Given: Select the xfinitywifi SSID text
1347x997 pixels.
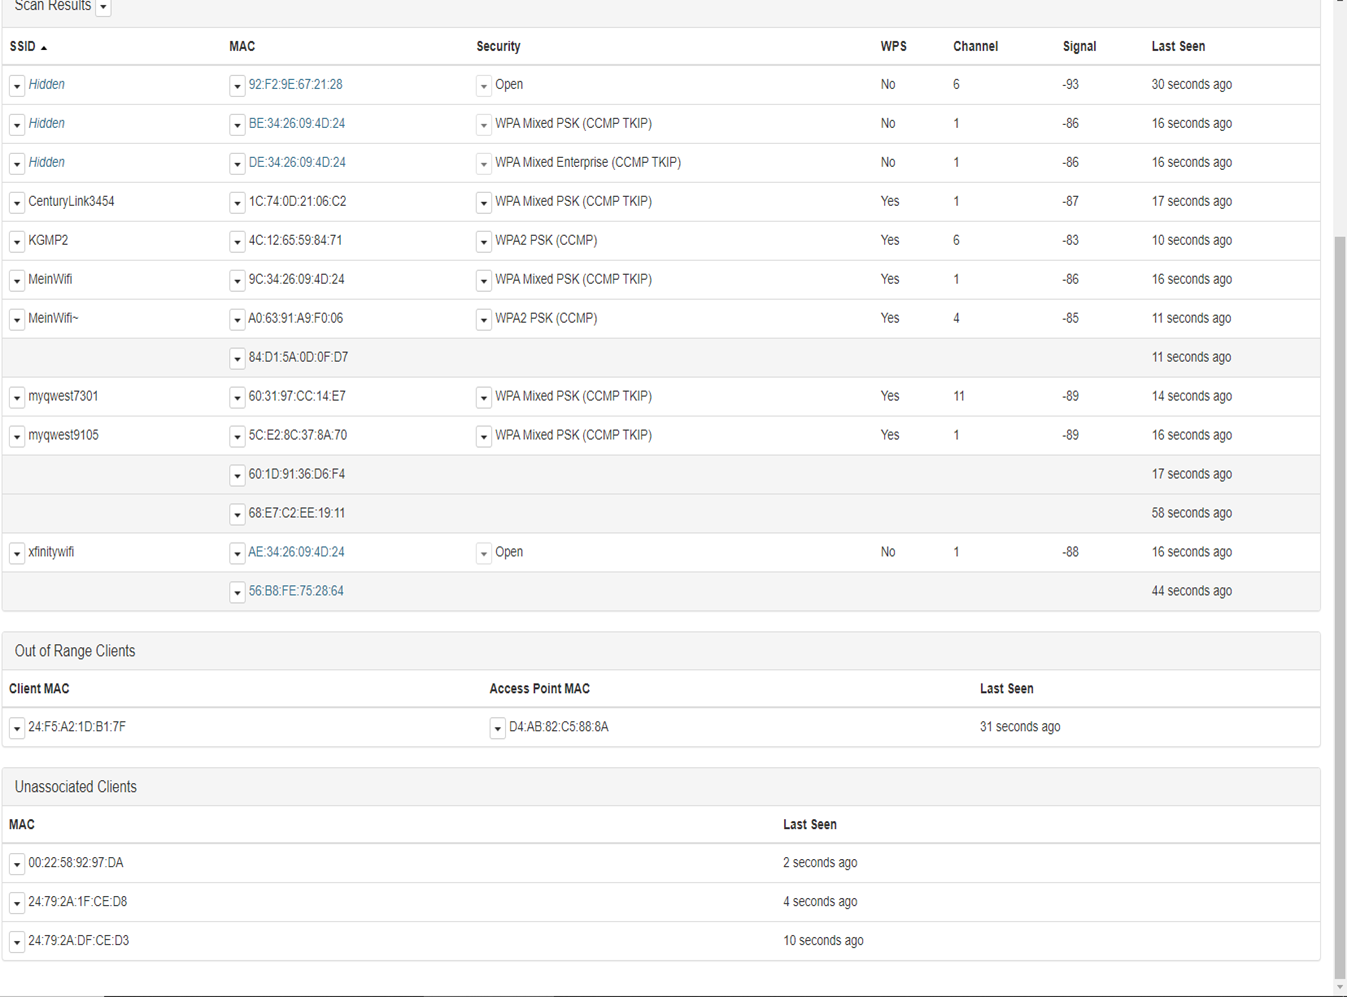Looking at the screenshot, I should [x=51, y=552].
